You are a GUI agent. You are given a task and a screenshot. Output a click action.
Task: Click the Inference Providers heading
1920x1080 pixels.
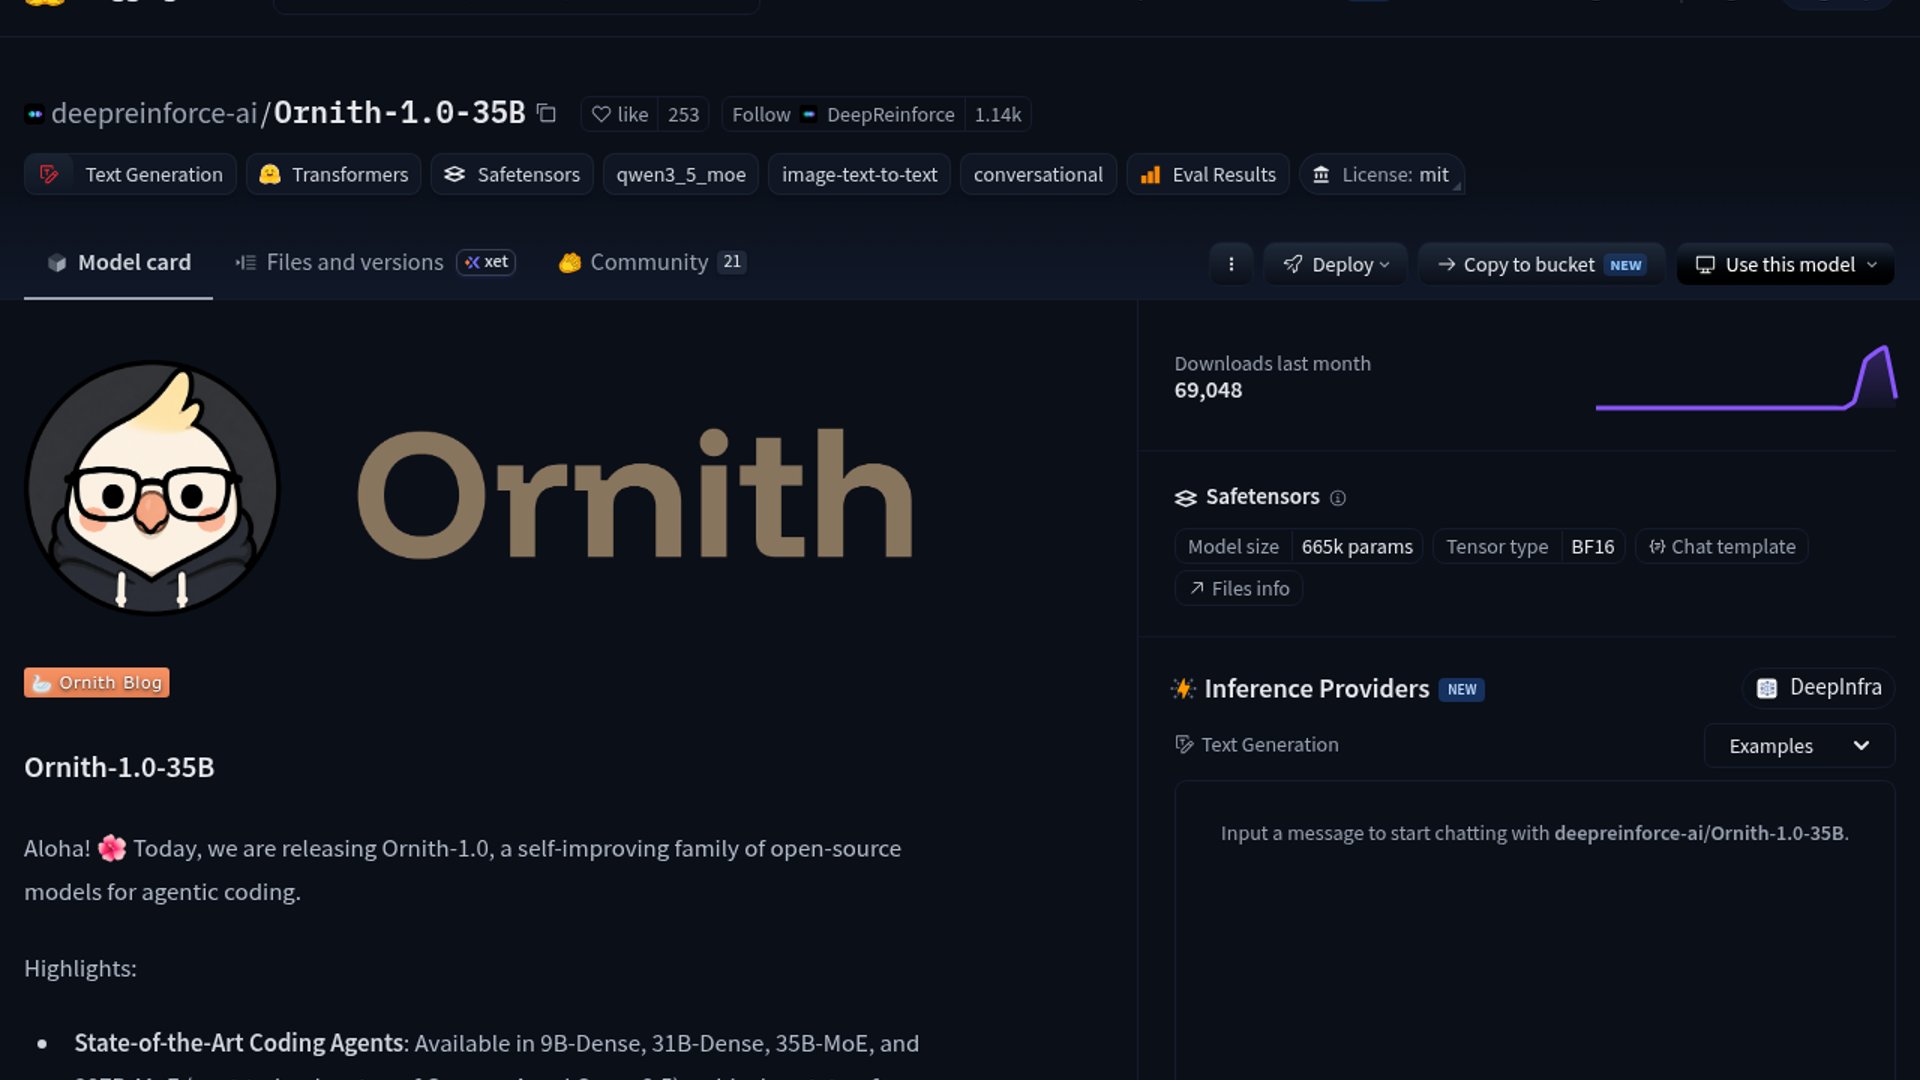[1316, 689]
